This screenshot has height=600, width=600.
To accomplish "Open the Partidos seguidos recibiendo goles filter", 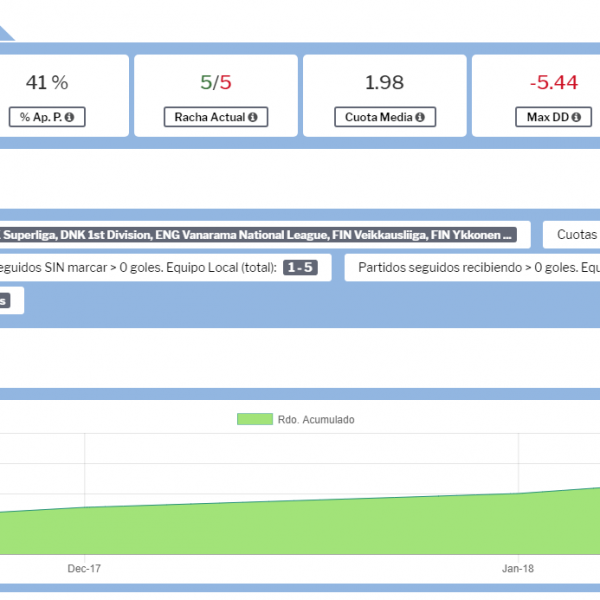I will [475, 268].
